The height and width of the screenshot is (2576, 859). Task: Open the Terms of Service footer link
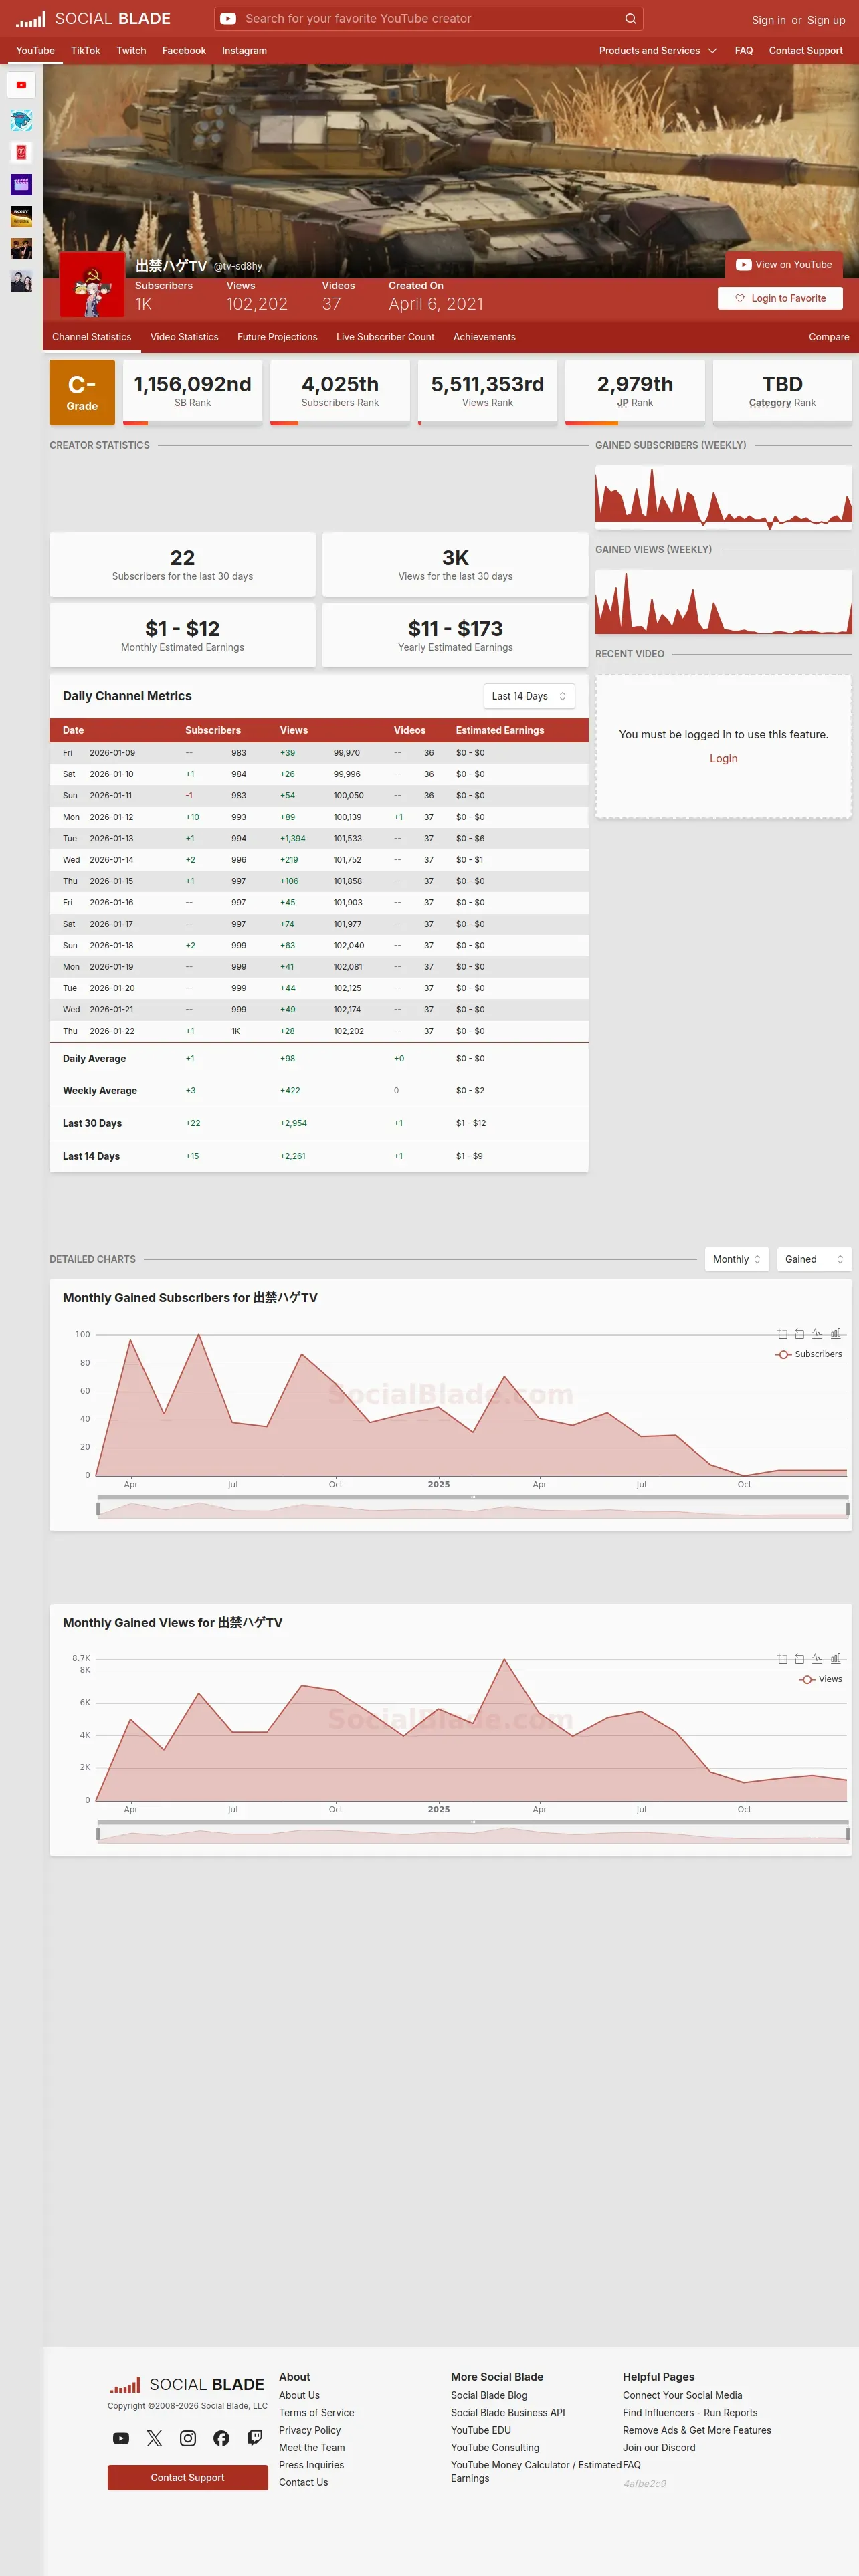click(x=316, y=2413)
